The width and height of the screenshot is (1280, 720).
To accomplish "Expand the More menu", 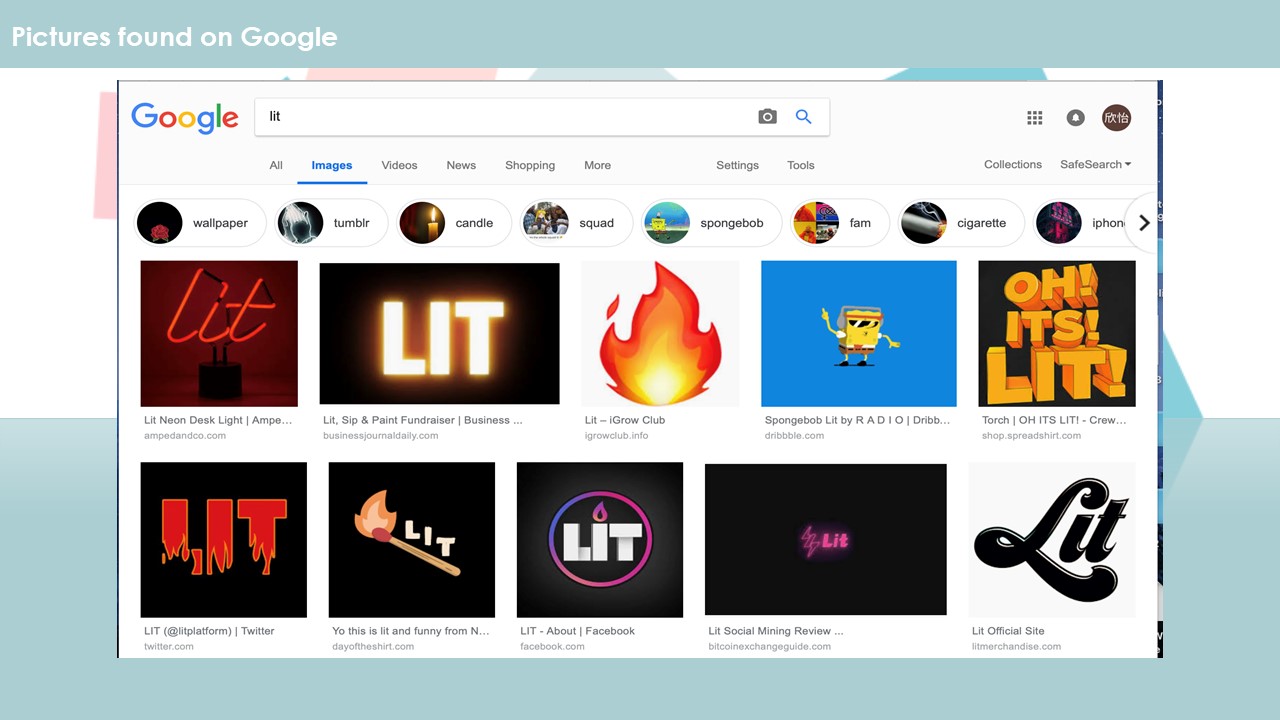I will click(x=597, y=165).
